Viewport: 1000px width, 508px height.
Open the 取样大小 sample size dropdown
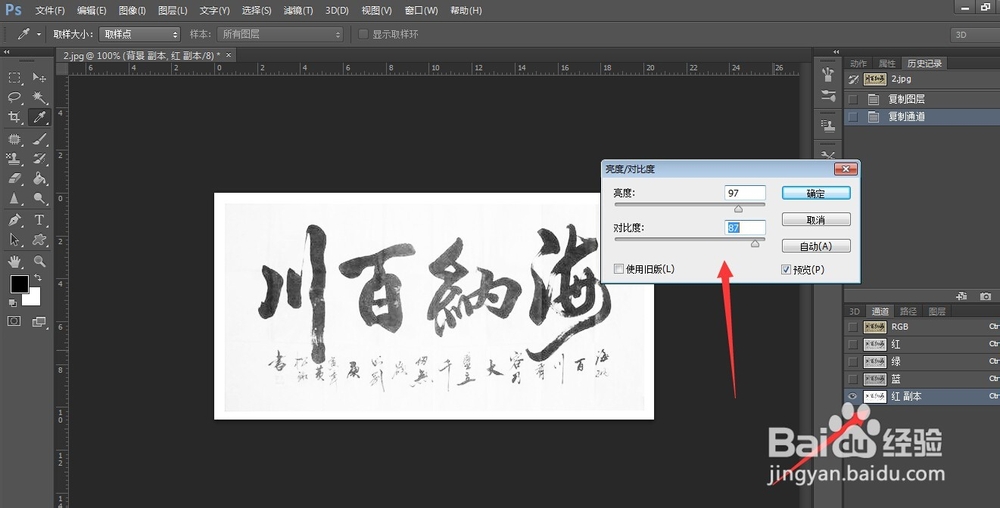pyautogui.click(x=140, y=34)
